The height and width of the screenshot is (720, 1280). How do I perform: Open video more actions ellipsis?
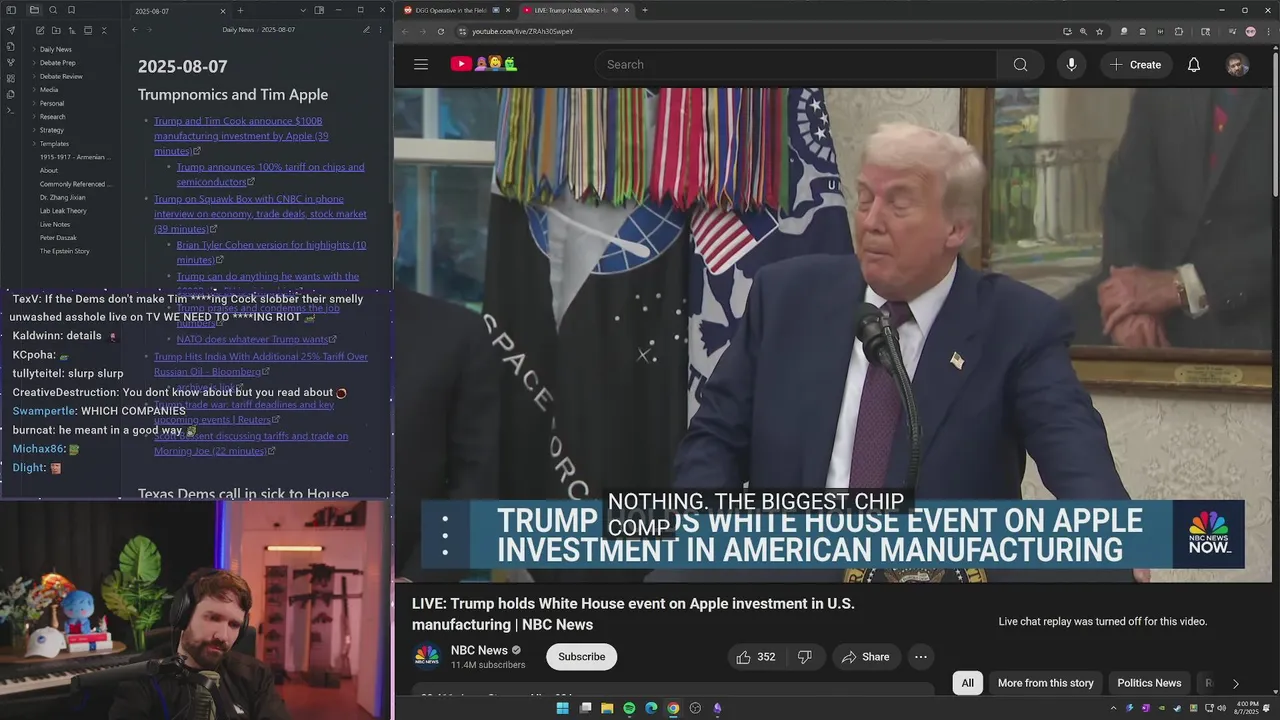(x=921, y=657)
